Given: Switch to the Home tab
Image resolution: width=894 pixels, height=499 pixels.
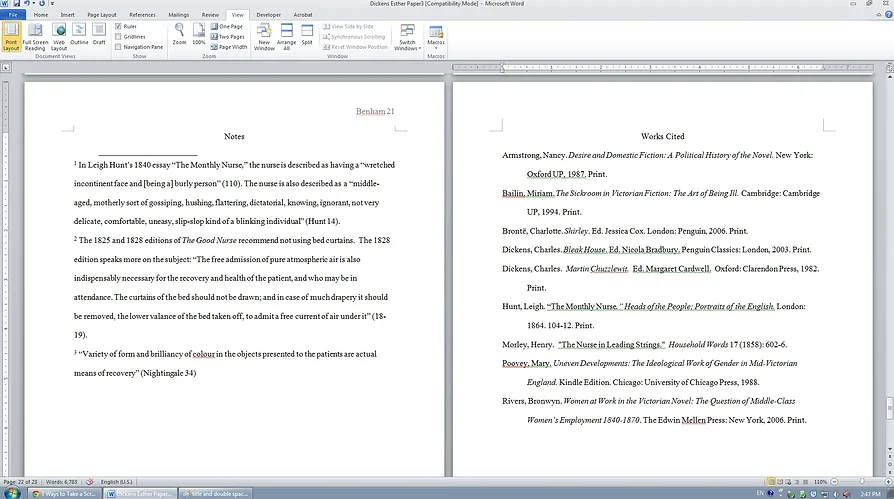Looking at the screenshot, I should pyautogui.click(x=41, y=15).
